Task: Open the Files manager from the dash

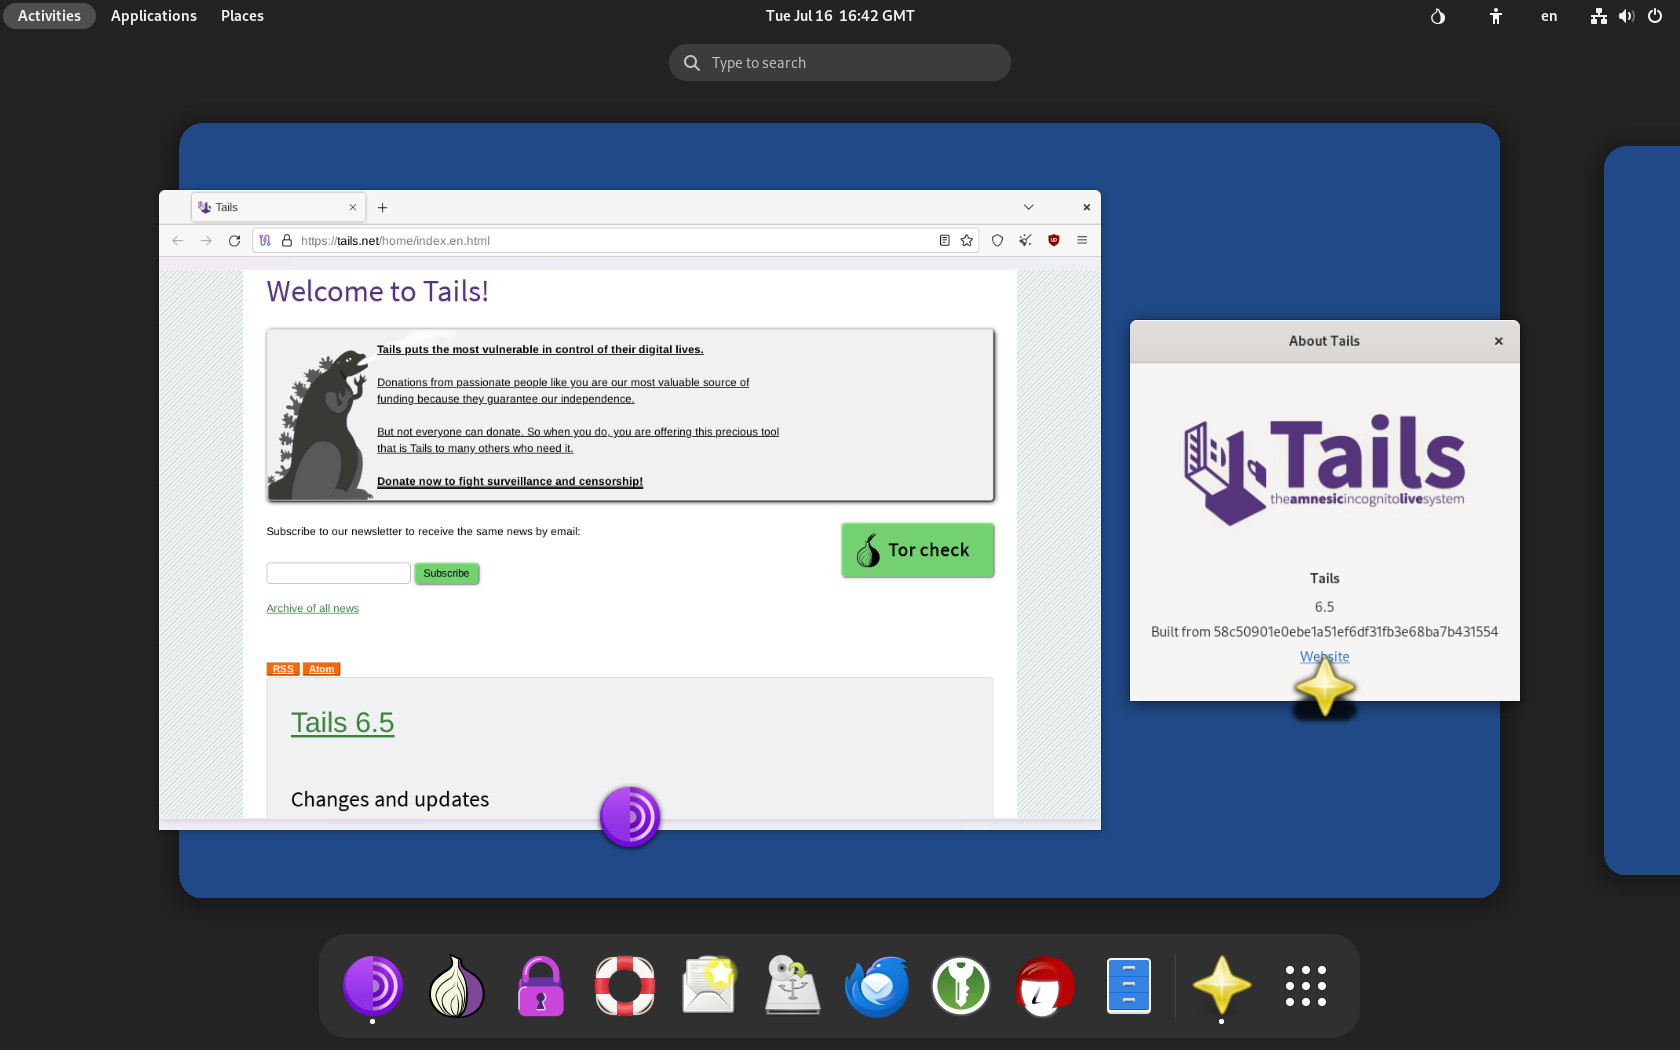Action: 1129,986
